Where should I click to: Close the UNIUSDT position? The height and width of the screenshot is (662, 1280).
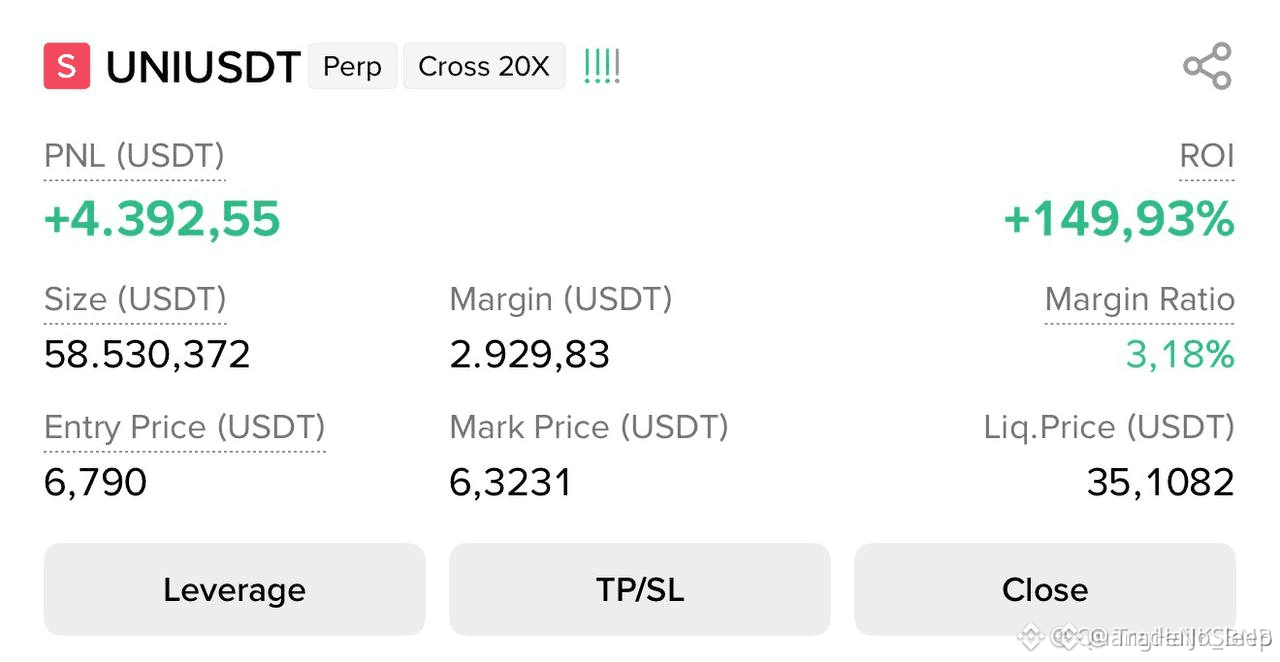tap(1045, 589)
